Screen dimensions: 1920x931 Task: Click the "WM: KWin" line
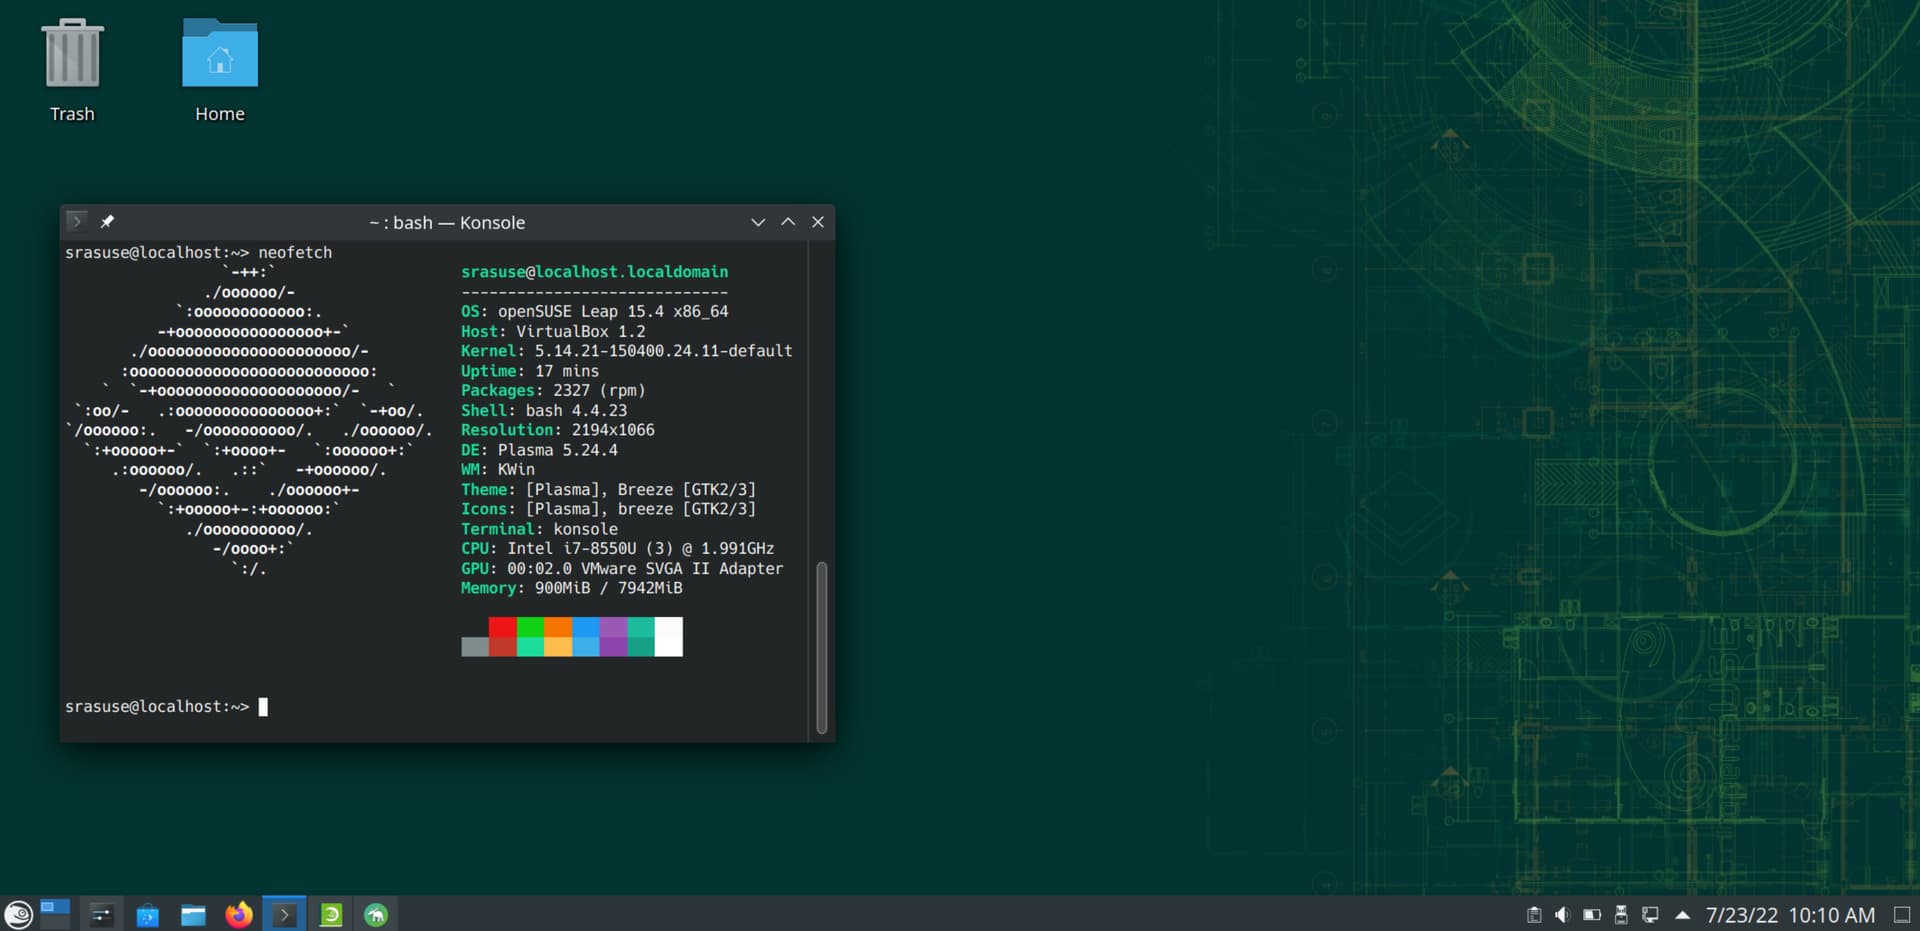pyautogui.click(x=498, y=469)
